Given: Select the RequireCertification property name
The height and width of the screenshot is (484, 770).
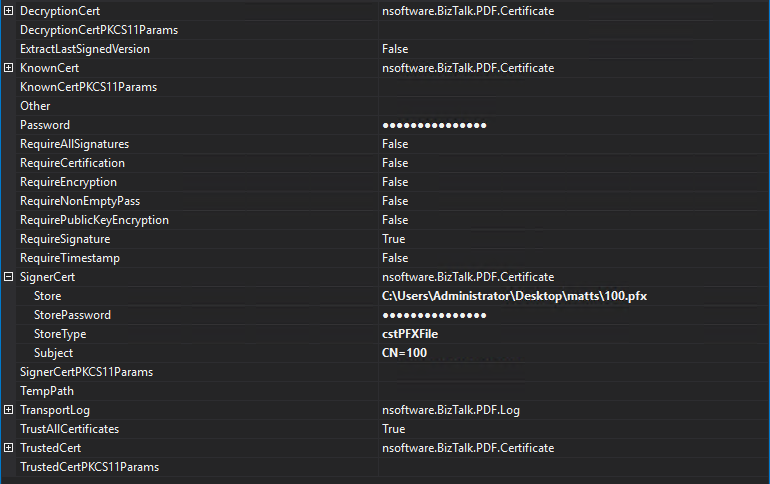Looking at the screenshot, I should (72, 163).
